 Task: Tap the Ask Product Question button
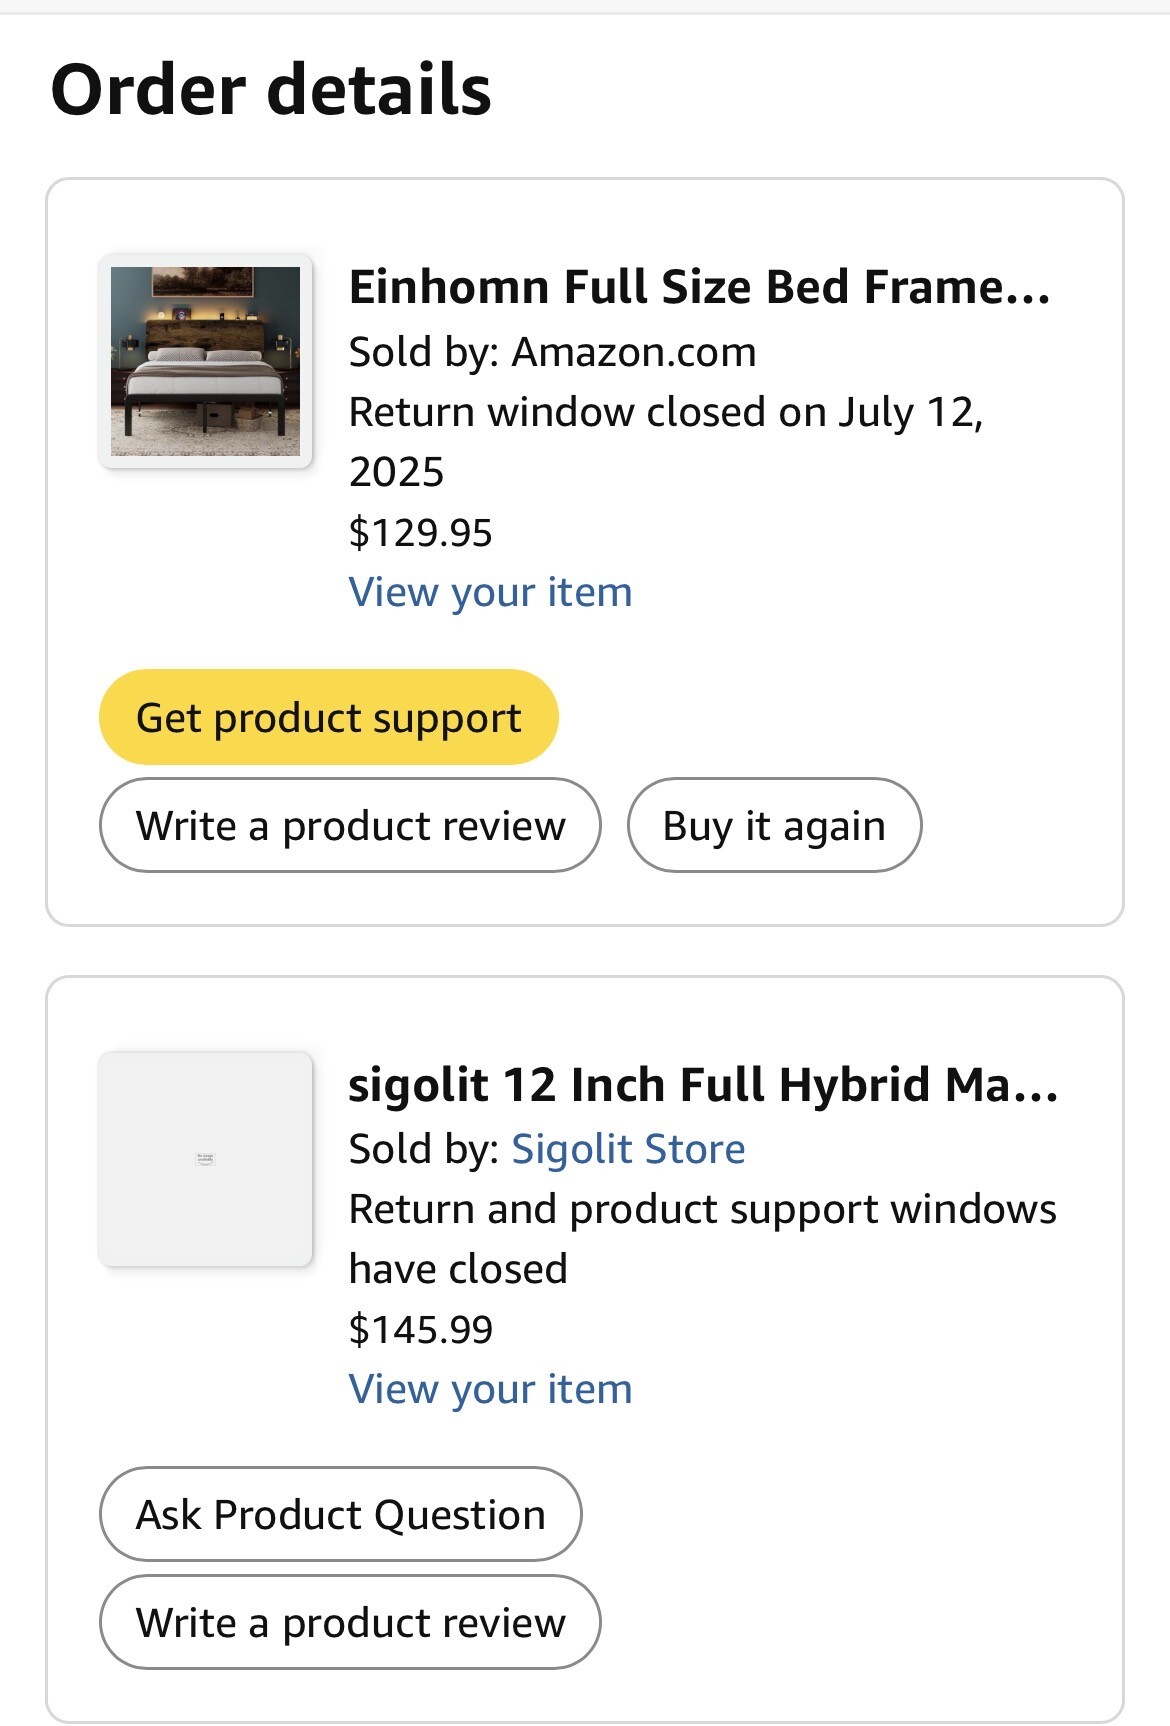340,1514
